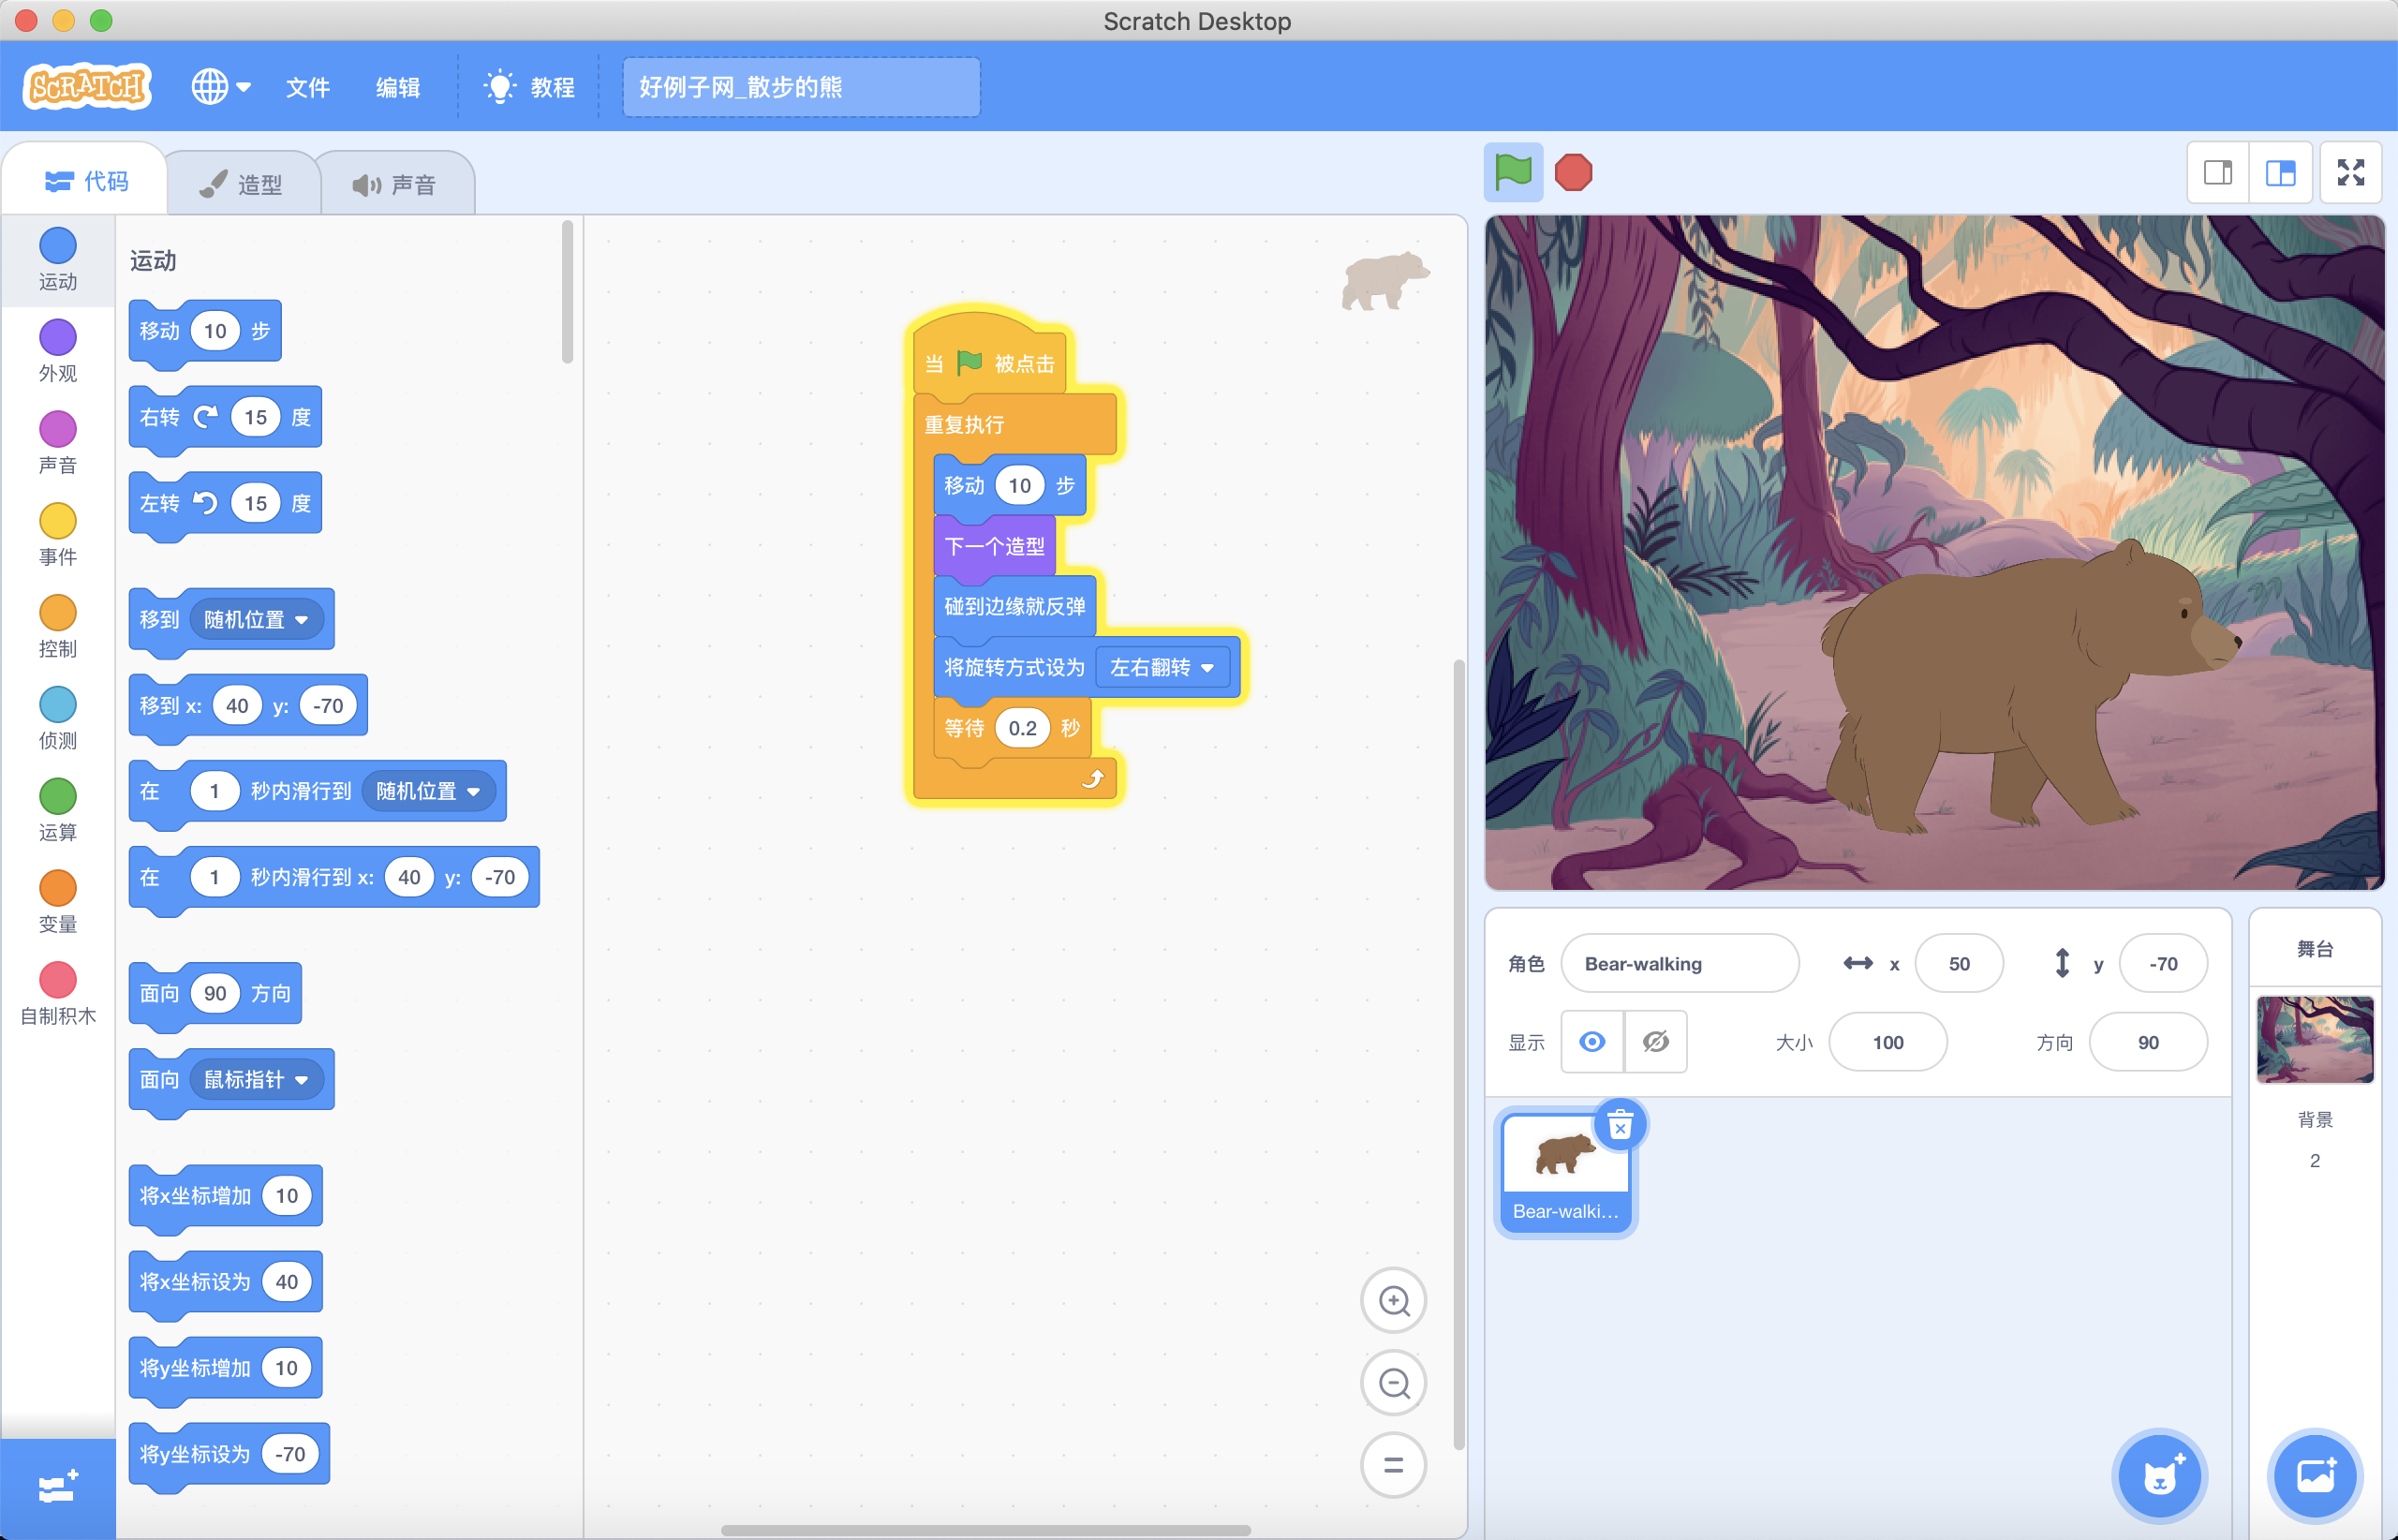This screenshot has width=2398, height=1540.
Task: Click the 碰到边缘就反弹 block
Action: coord(1014,606)
